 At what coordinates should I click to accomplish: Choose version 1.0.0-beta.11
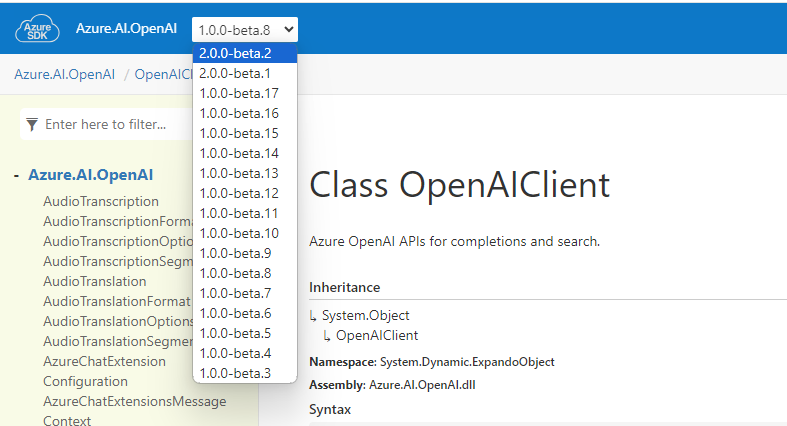245,214
